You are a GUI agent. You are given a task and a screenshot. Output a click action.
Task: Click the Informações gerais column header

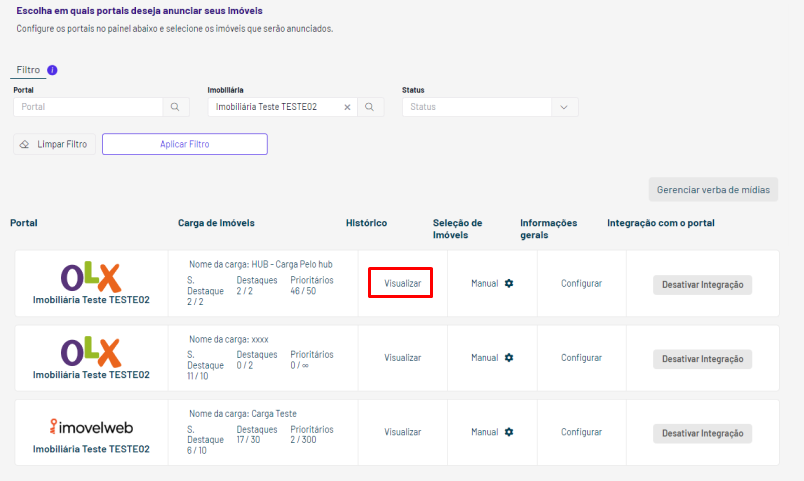(549, 229)
